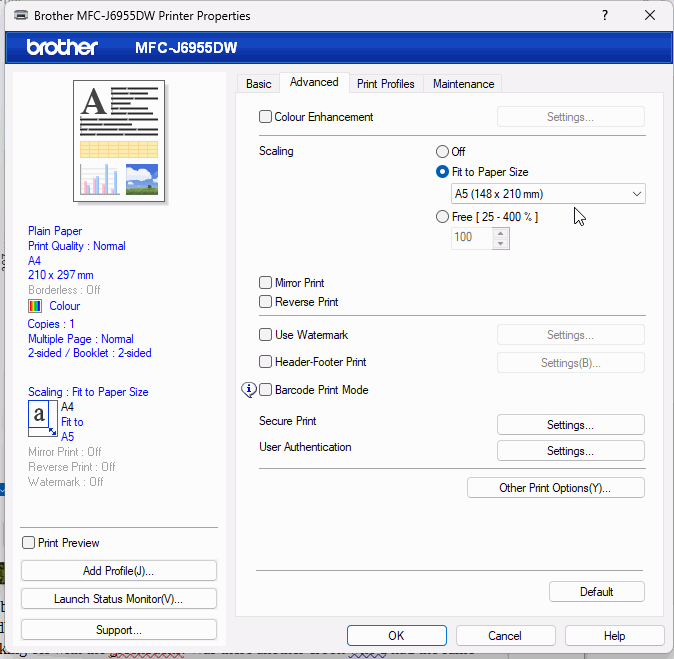This screenshot has width=674, height=659.
Task: Open the Fit to Paper Size dropdown
Action: point(549,194)
